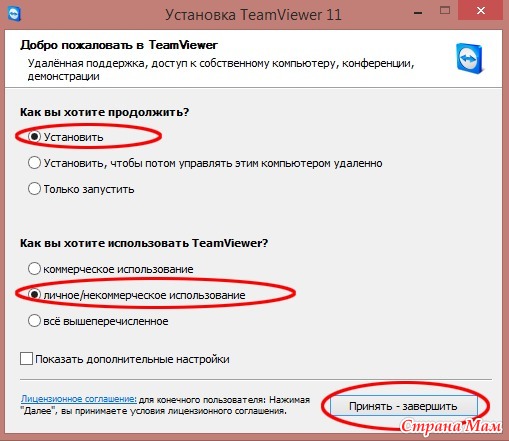Click the TeamViewer icon in the title bar
Image resolution: width=509 pixels, height=441 pixels.
coord(14,14)
